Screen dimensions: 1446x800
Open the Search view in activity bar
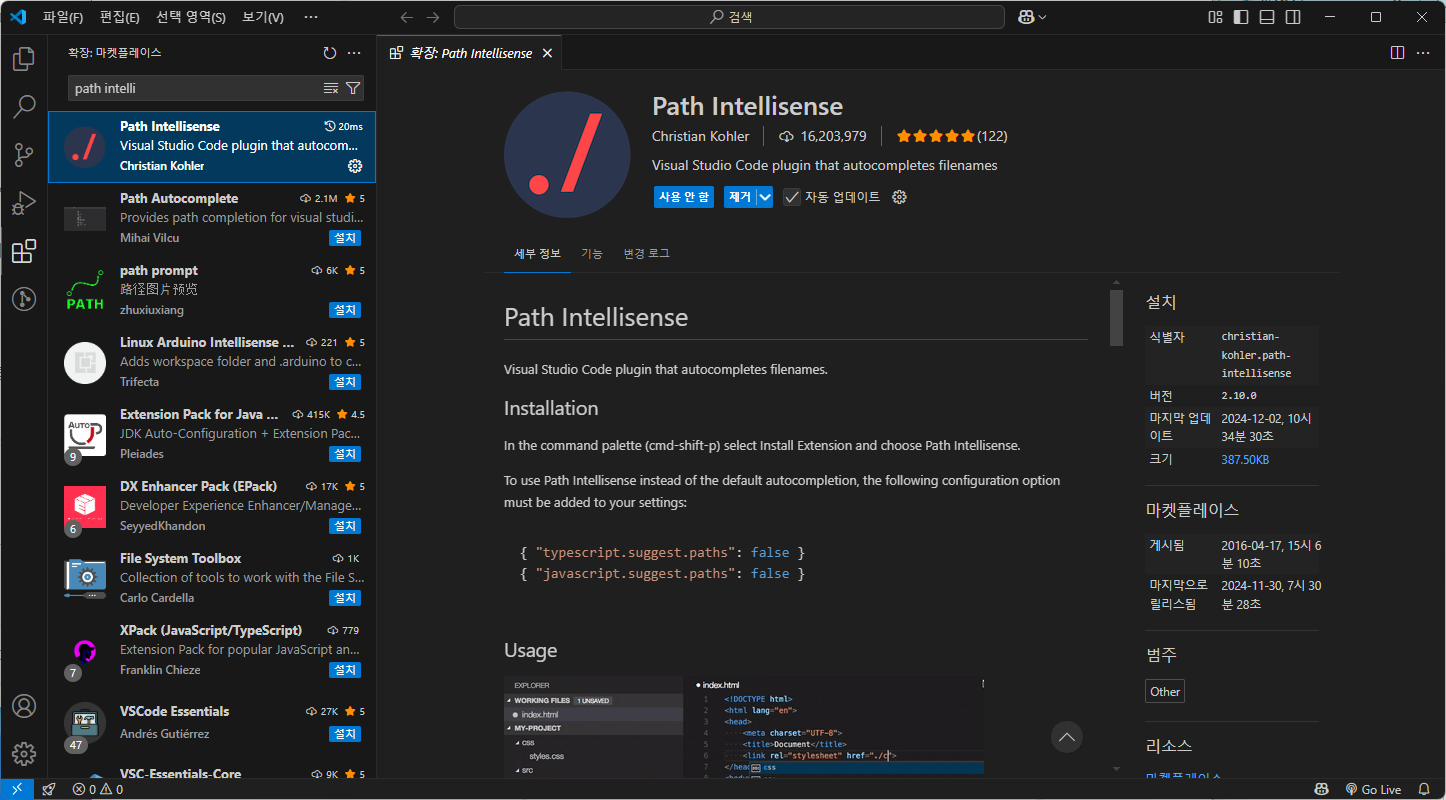(24, 106)
